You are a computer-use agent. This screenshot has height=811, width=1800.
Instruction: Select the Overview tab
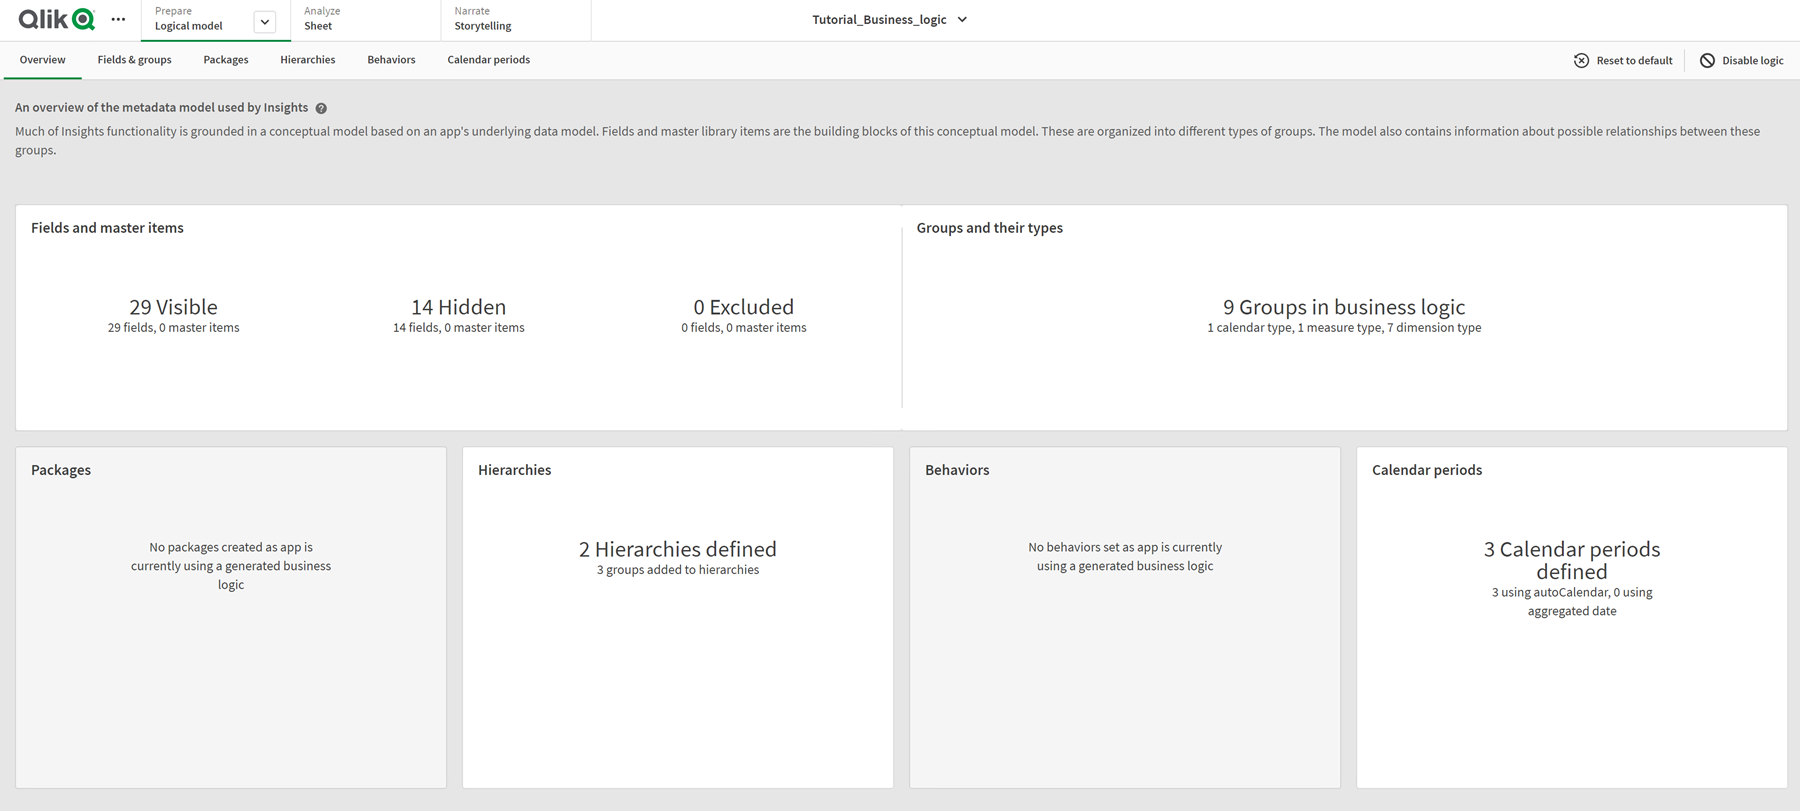tap(43, 60)
